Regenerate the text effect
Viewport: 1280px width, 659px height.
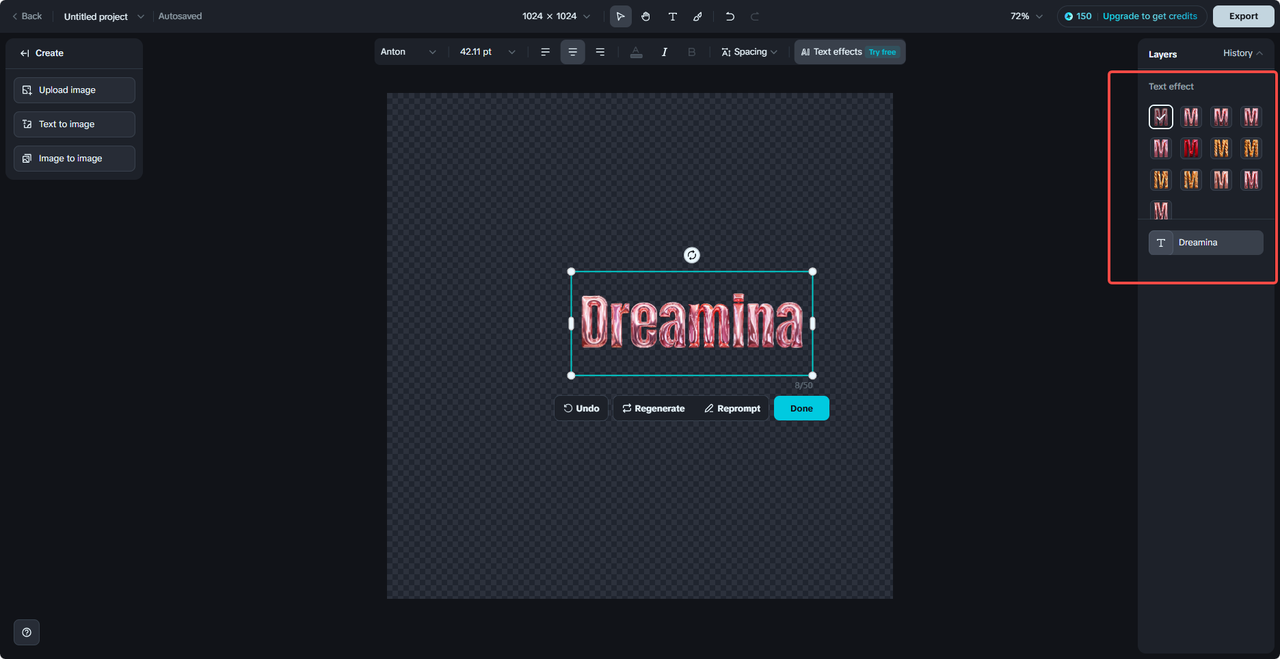[653, 408]
